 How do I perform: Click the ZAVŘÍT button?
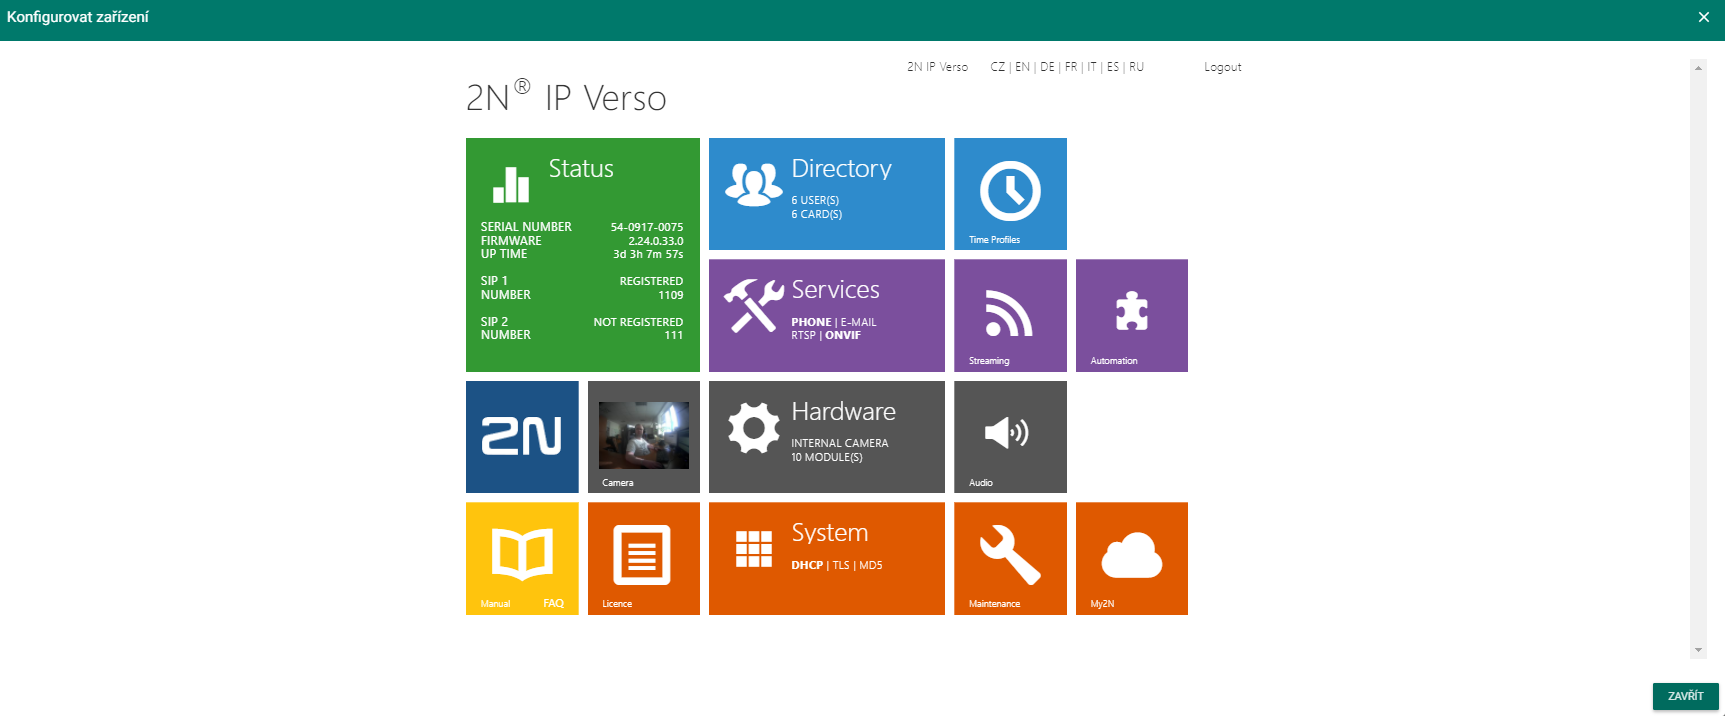(x=1685, y=696)
